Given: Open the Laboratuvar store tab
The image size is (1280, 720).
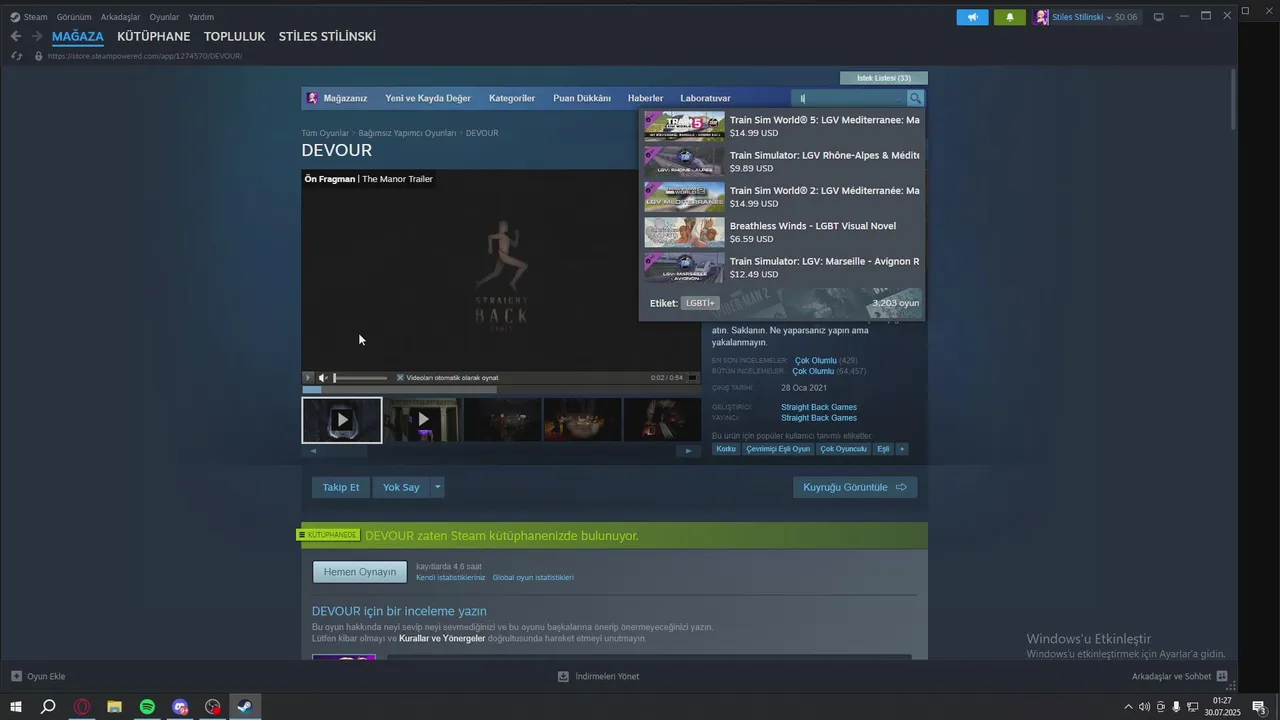Looking at the screenshot, I should point(705,98).
